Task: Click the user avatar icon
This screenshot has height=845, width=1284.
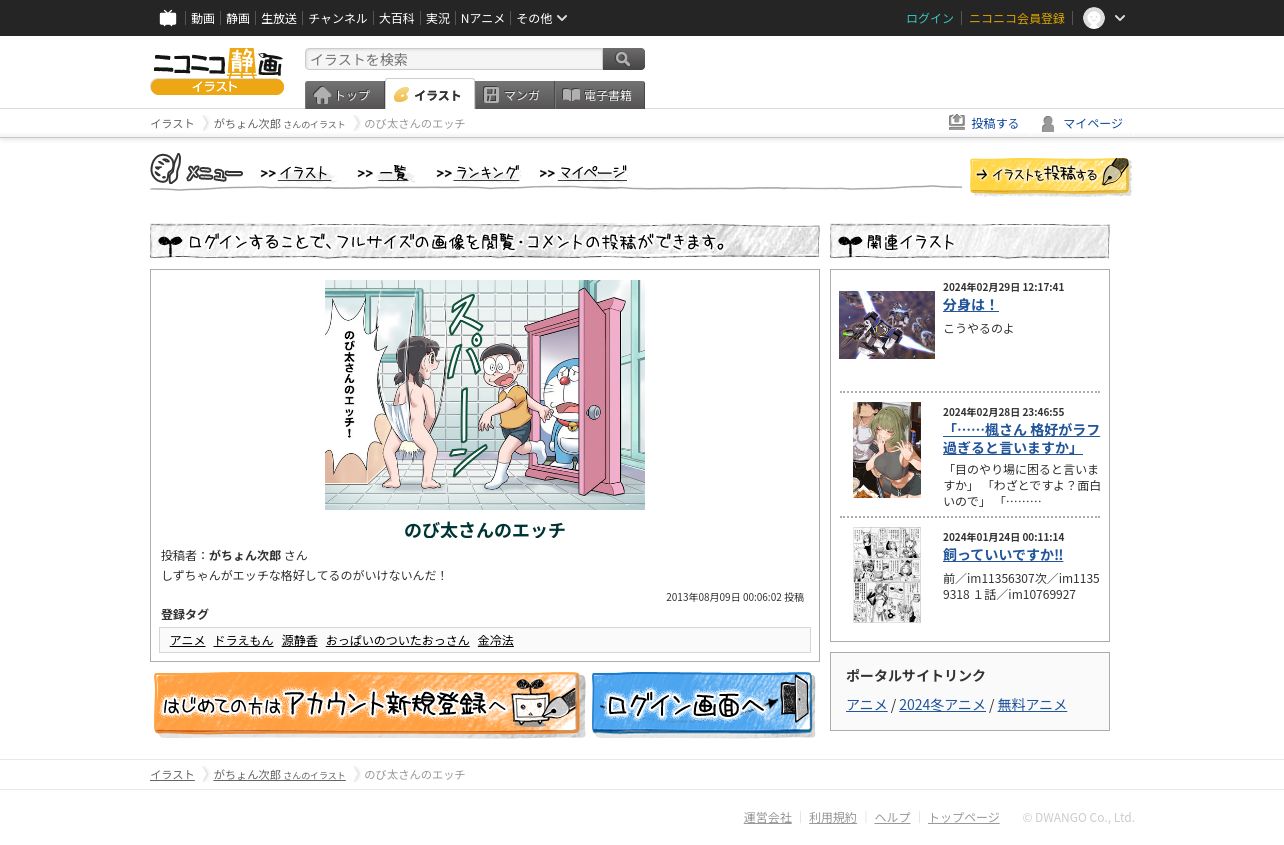Action: coord(1094,18)
